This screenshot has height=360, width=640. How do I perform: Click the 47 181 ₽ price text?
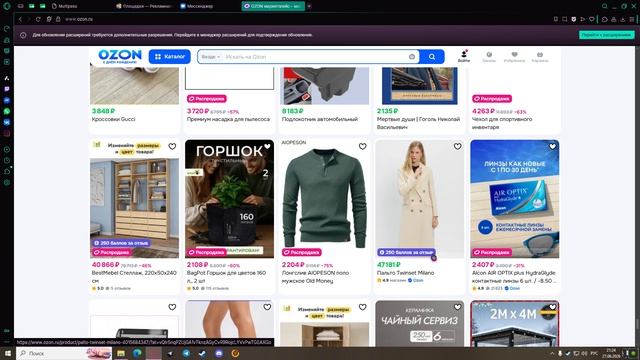pyautogui.click(x=389, y=264)
